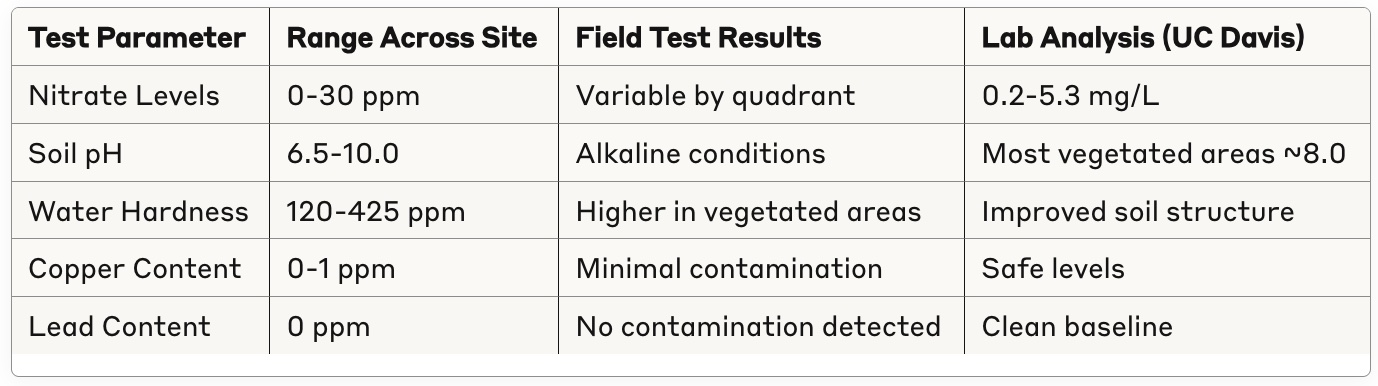The height and width of the screenshot is (386, 1378).
Task: Select the Water Hardness row label
Action: [138, 211]
